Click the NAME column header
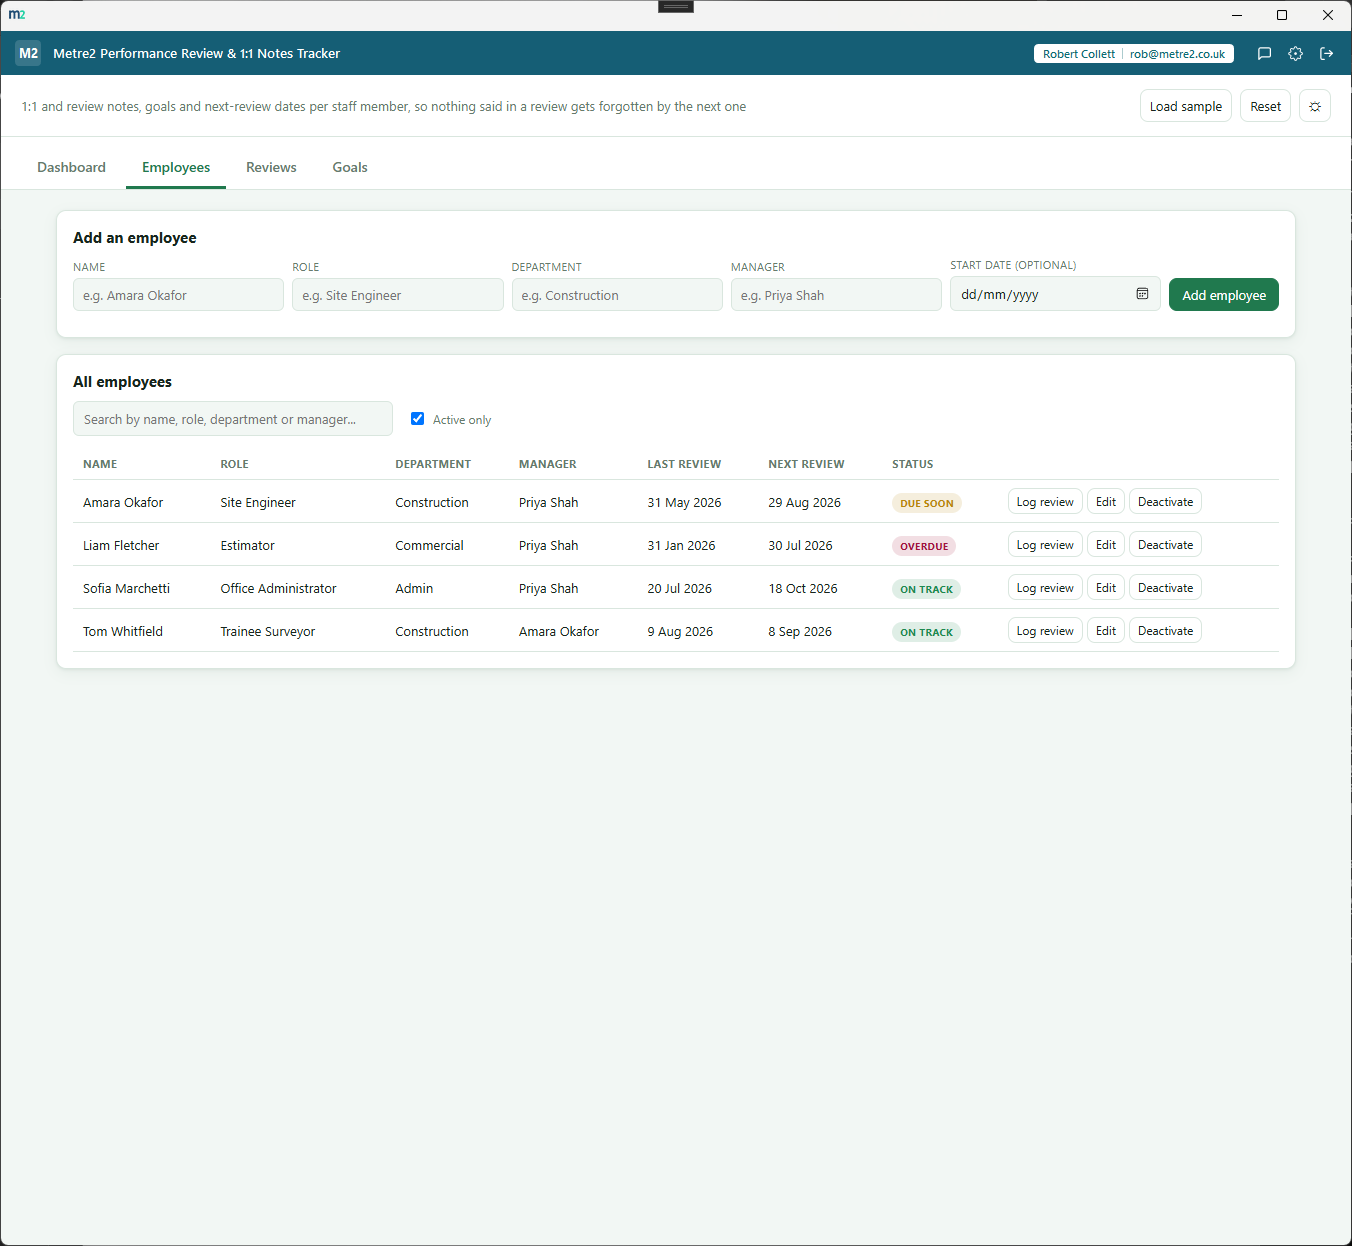Screen dimensions: 1352x1246 tap(100, 464)
